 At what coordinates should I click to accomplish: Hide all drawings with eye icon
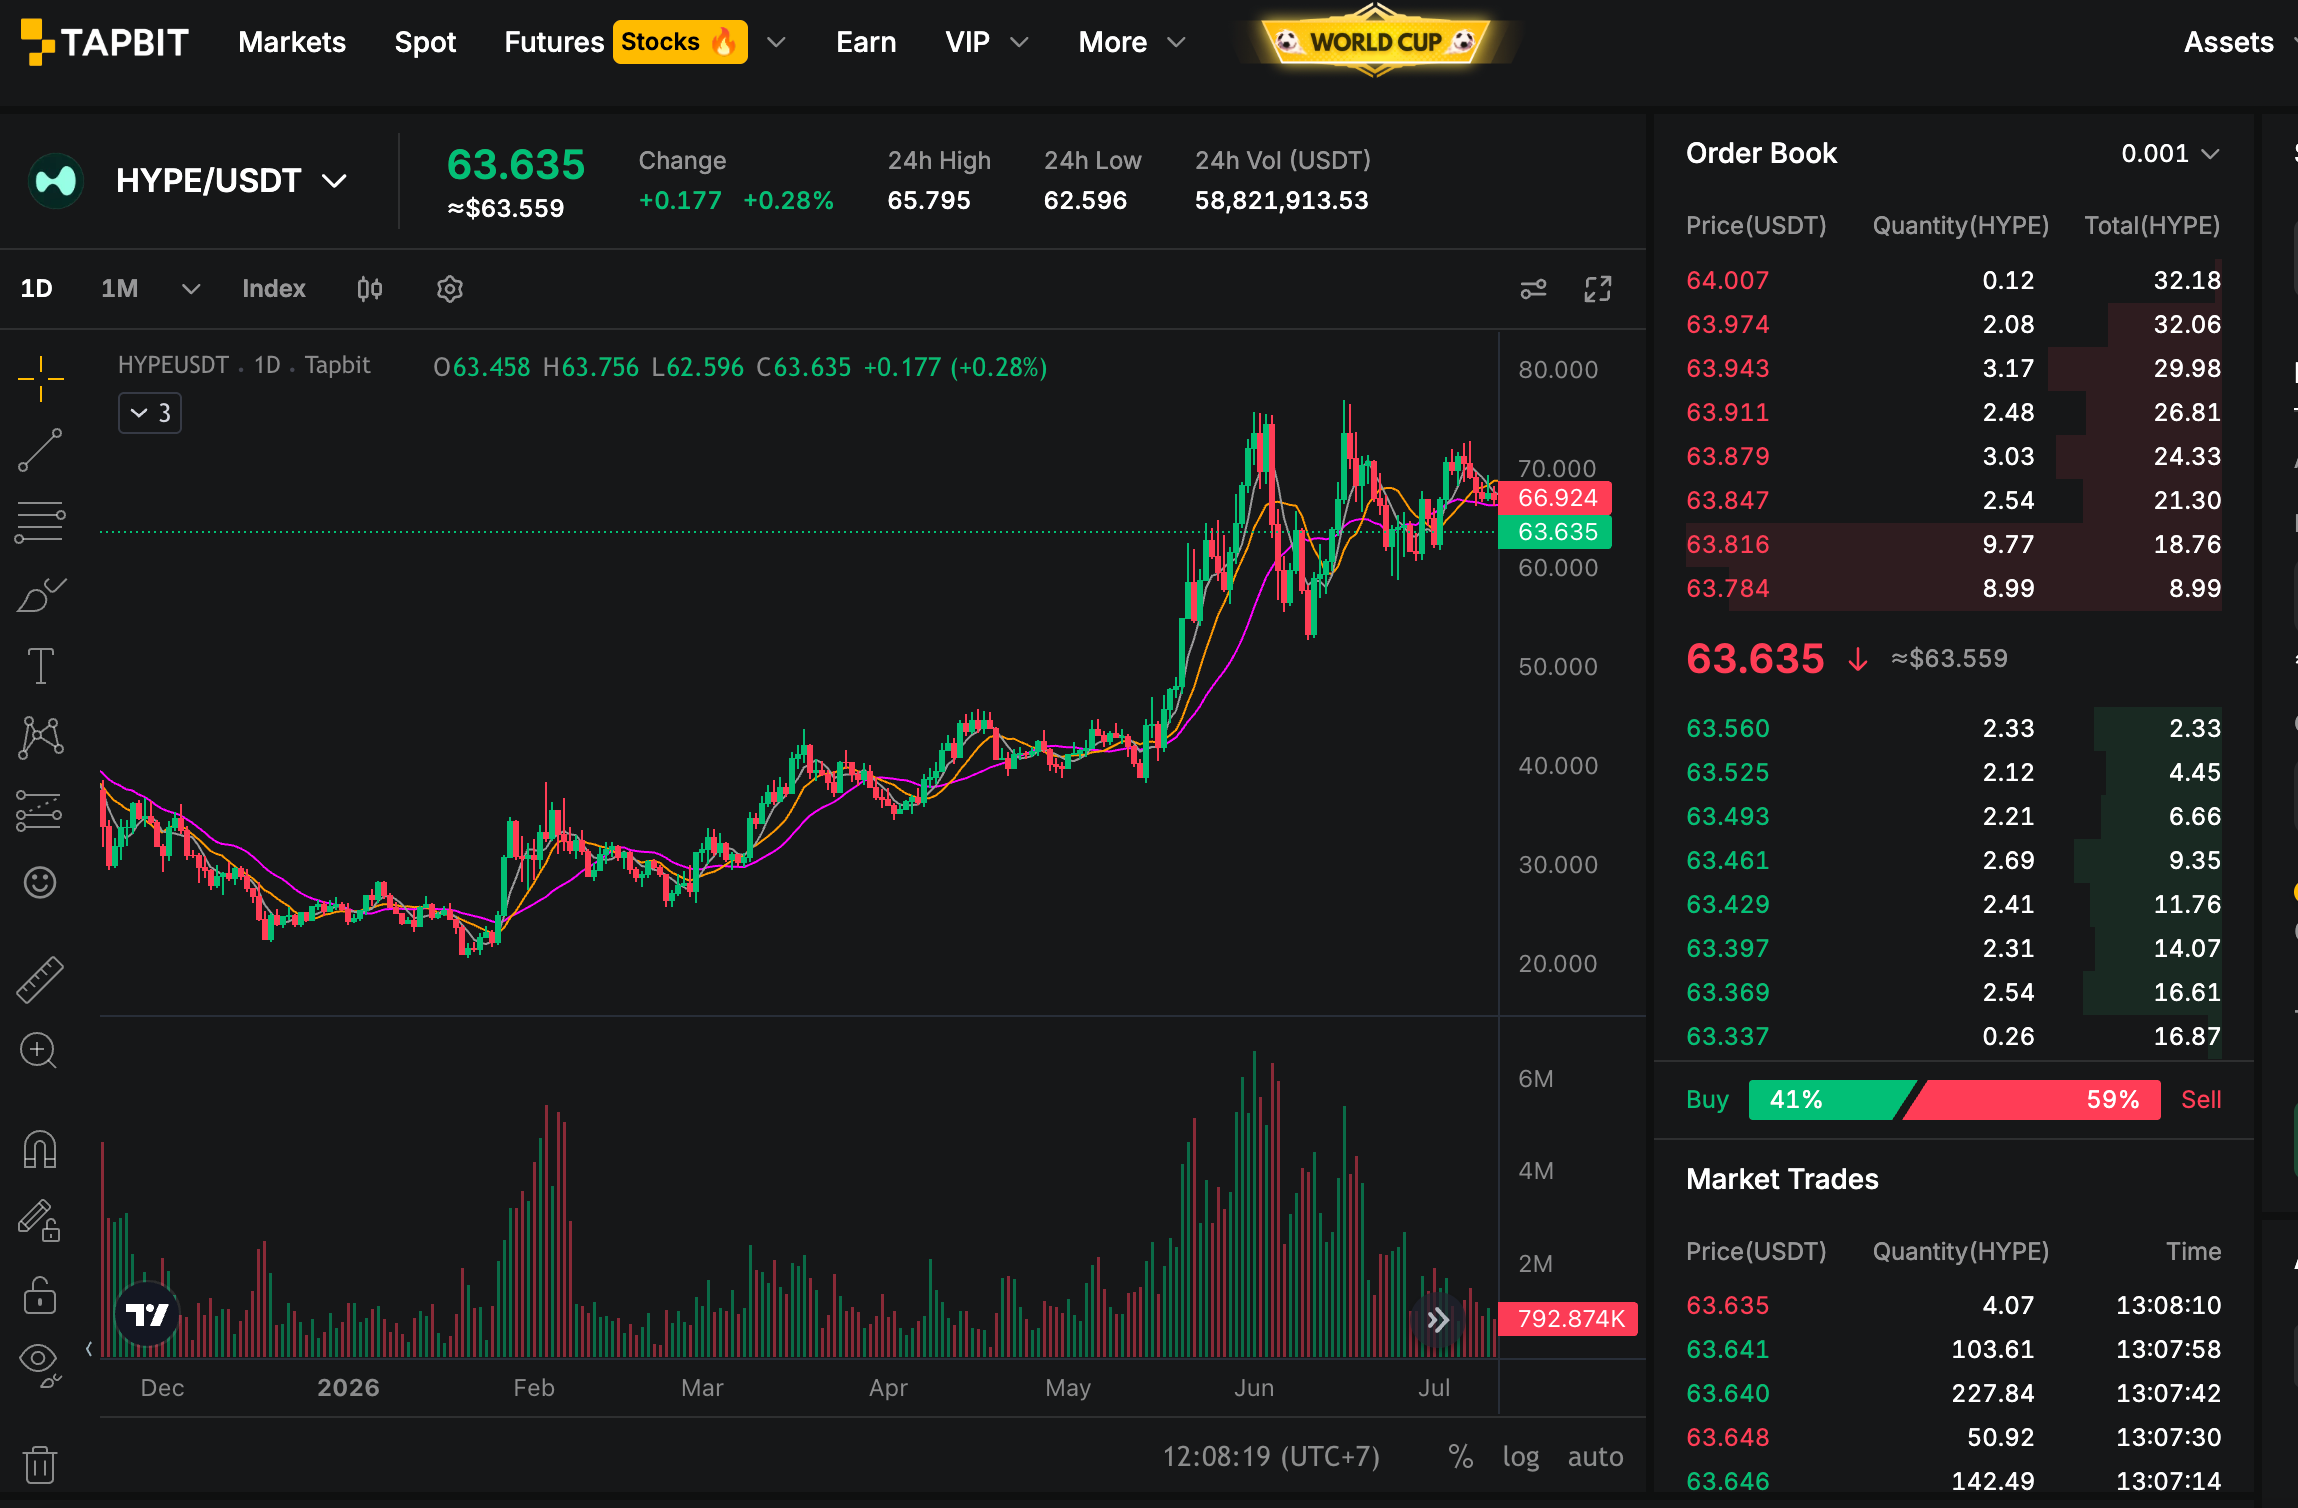tap(40, 1364)
